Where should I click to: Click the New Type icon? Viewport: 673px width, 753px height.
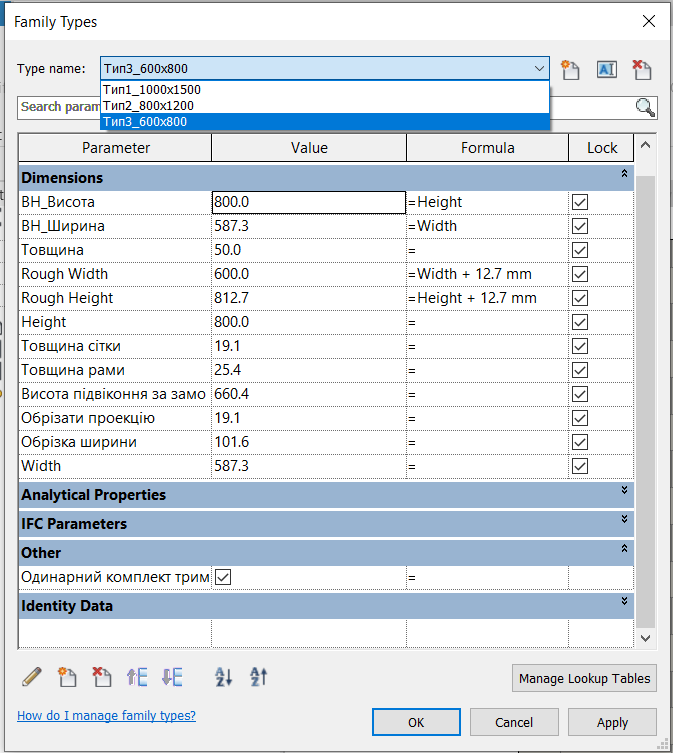pos(571,69)
